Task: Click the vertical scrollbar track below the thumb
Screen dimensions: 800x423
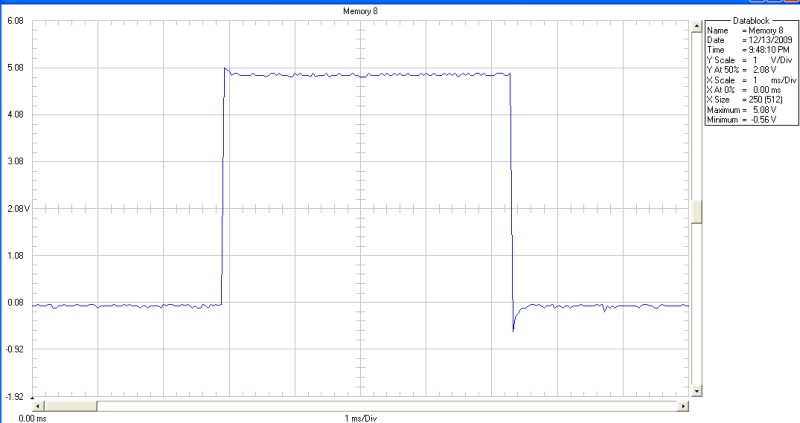Action: (x=697, y=310)
